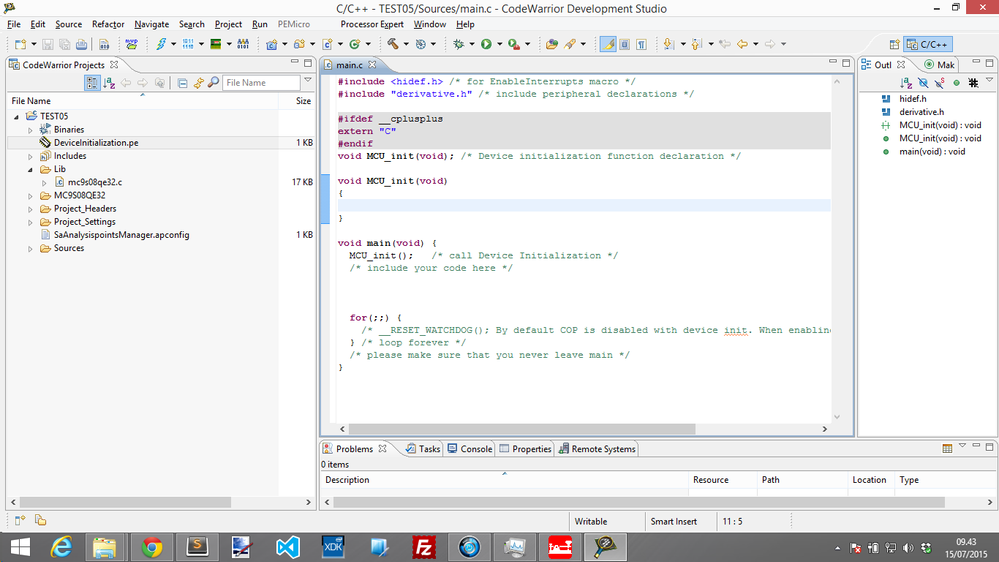This screenshot has width=999, height=562.
Task: Click the magnifier search icon beside File Name
Action: point(214,83)
